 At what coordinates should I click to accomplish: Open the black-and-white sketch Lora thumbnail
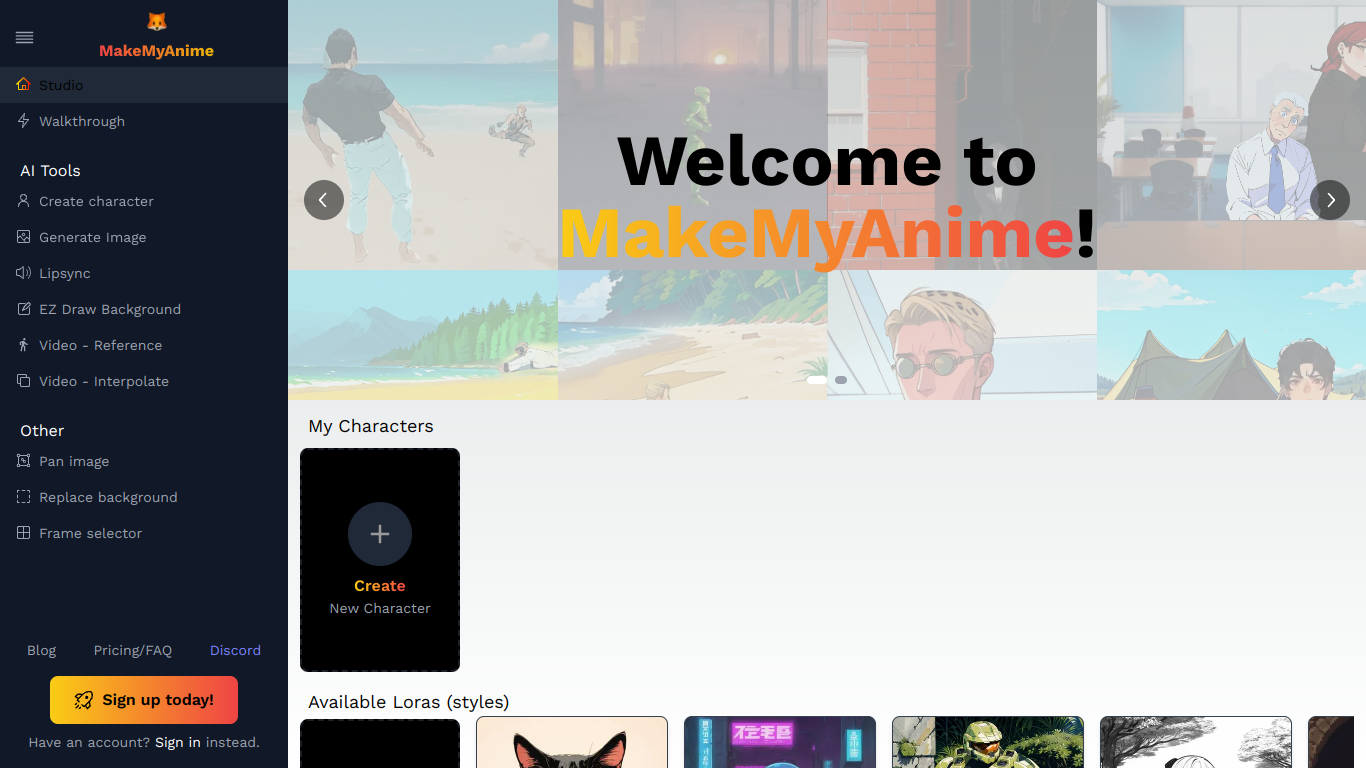click(x=1196, y=742)
